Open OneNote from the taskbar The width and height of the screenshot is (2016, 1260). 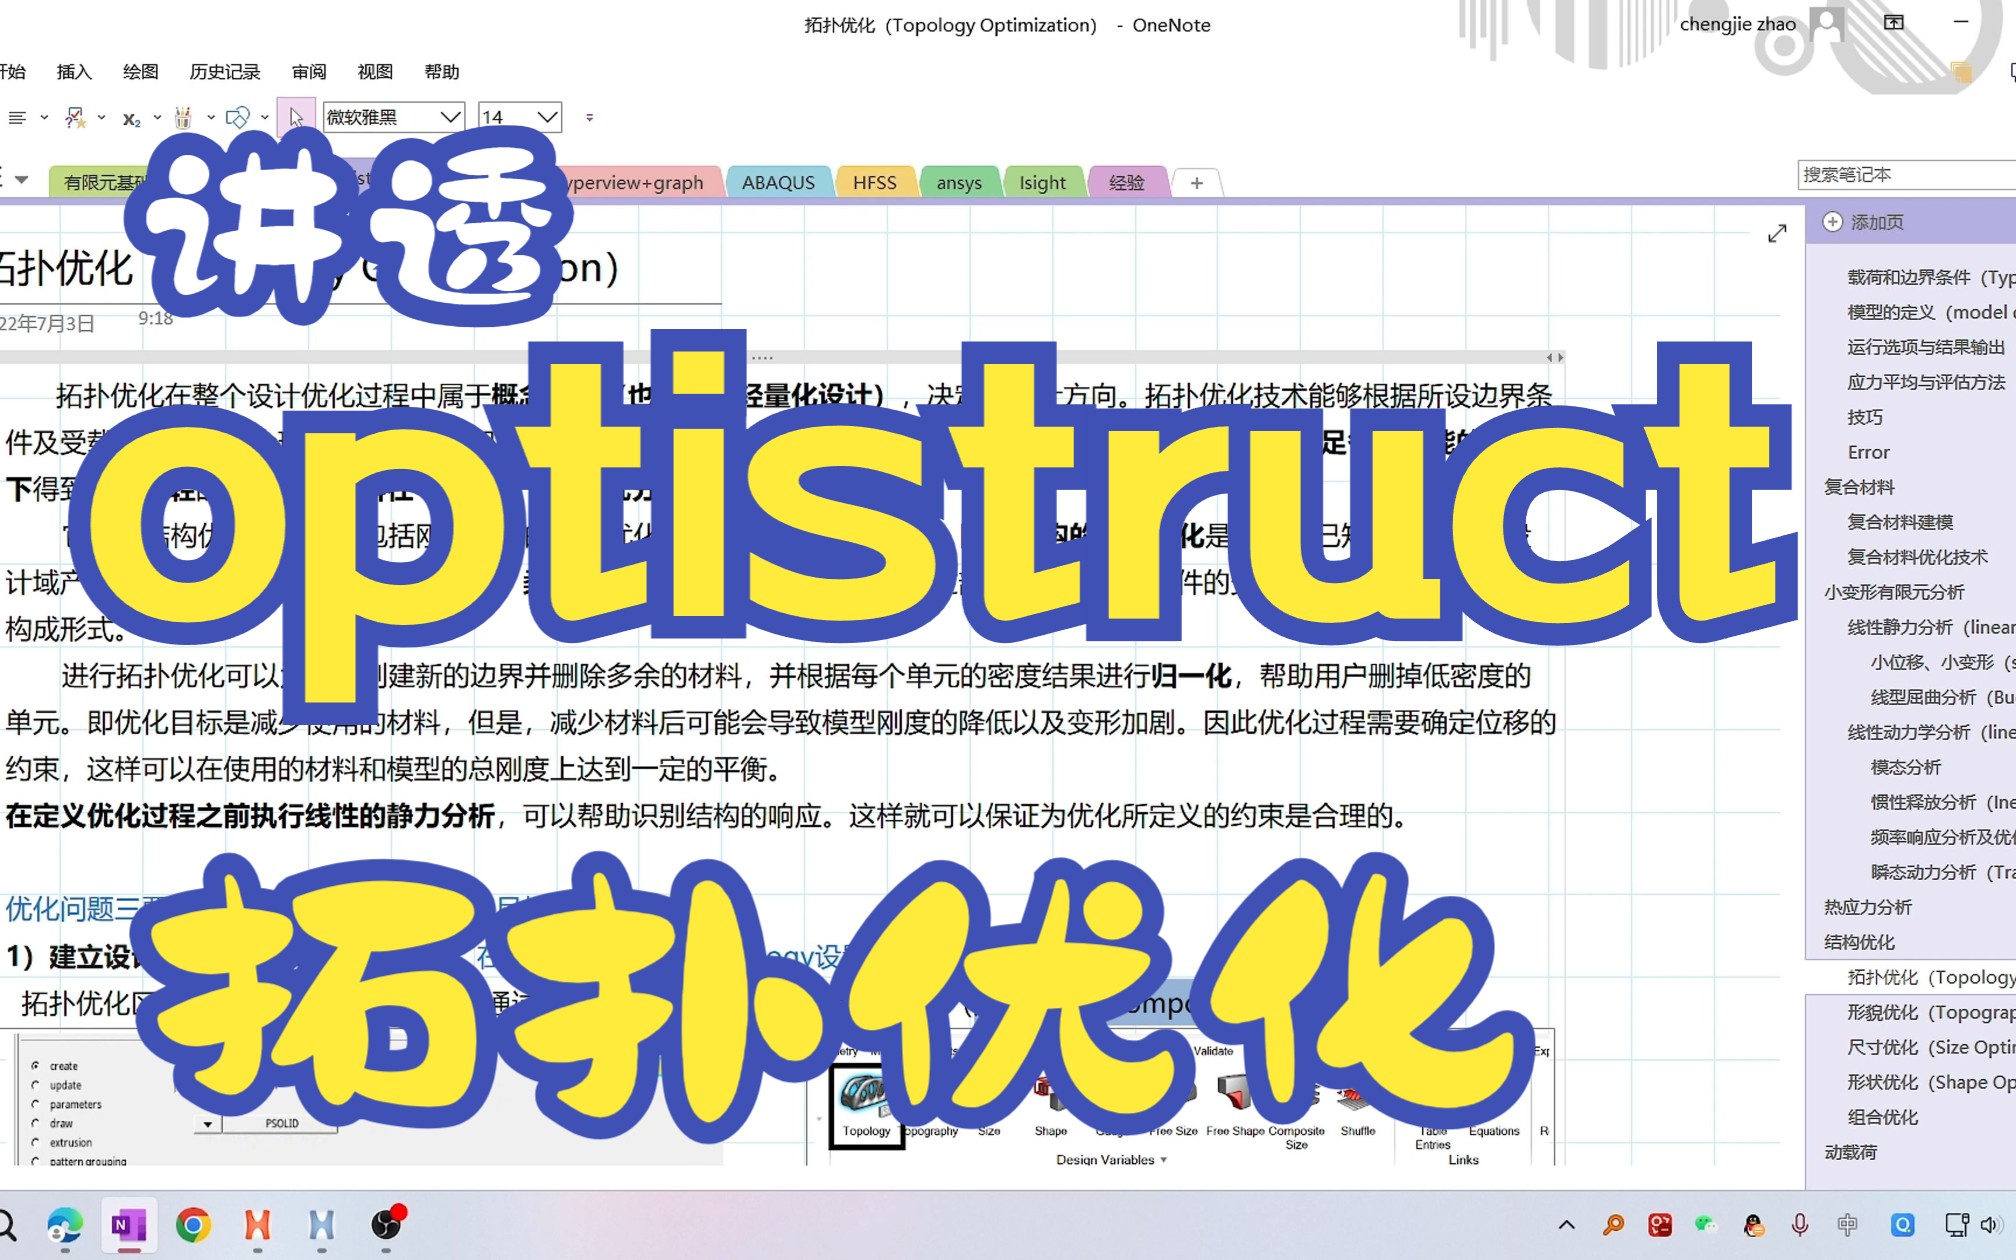[x=129, y=1225]
